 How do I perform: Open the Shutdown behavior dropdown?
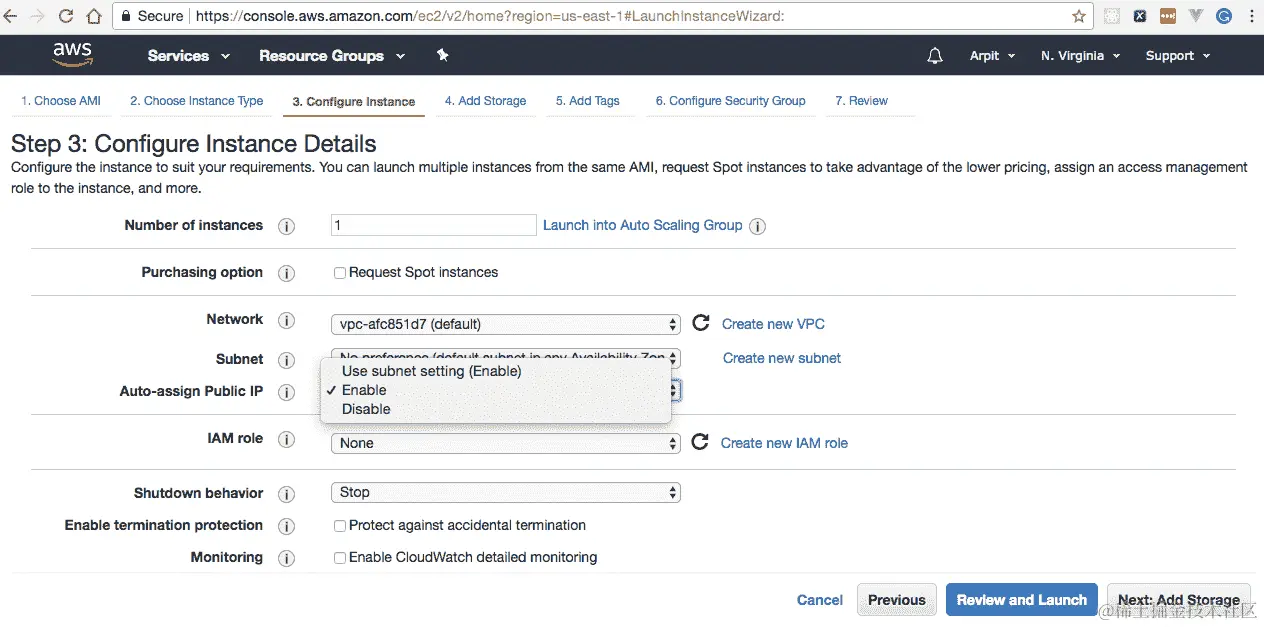(x=505, y=492)
